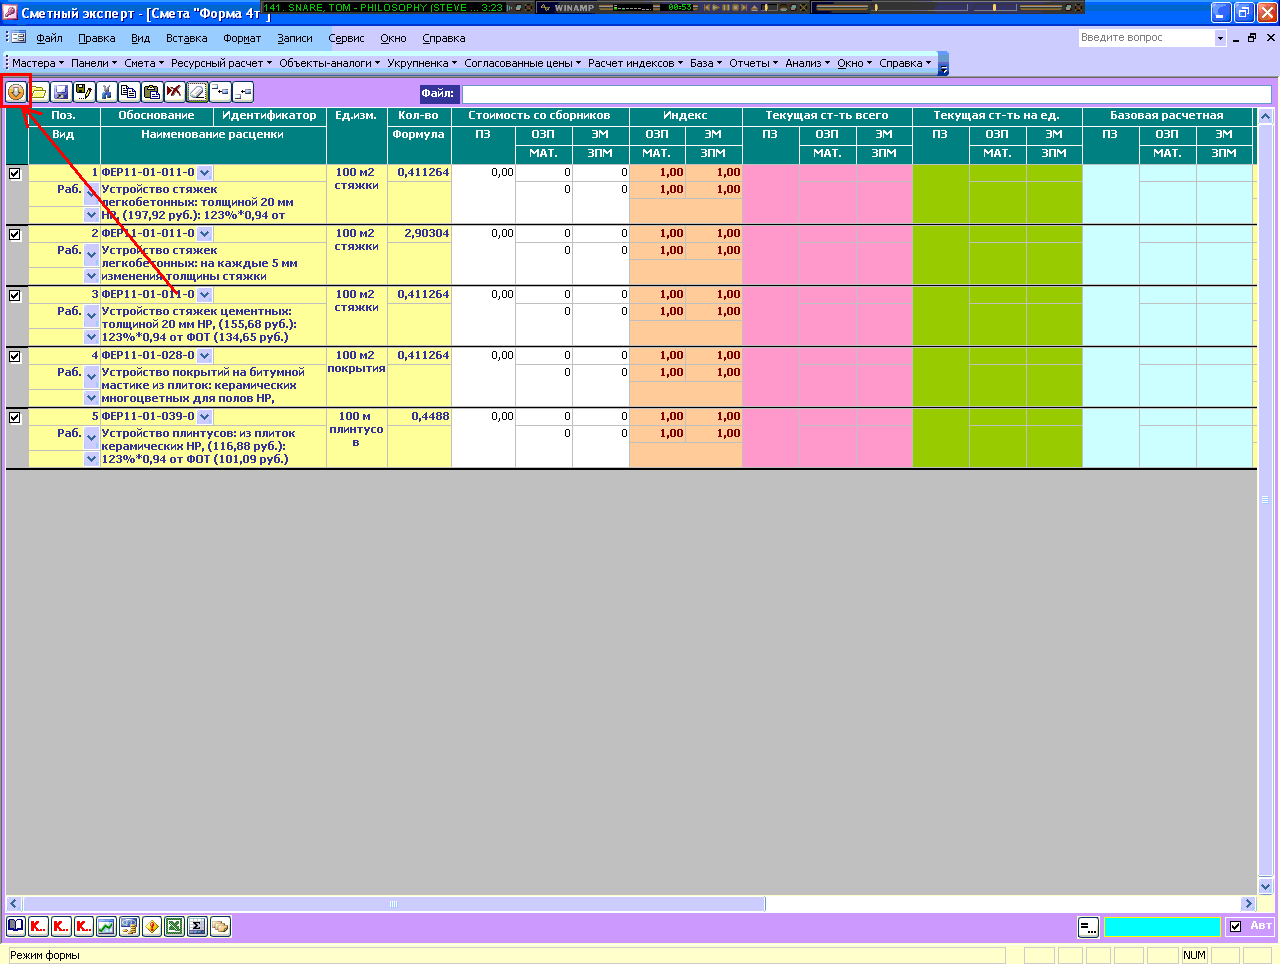
Task: Expand dropdown next to ФЕР11-01-028-0
Action: pyautogui.click(x=205, y=356)
